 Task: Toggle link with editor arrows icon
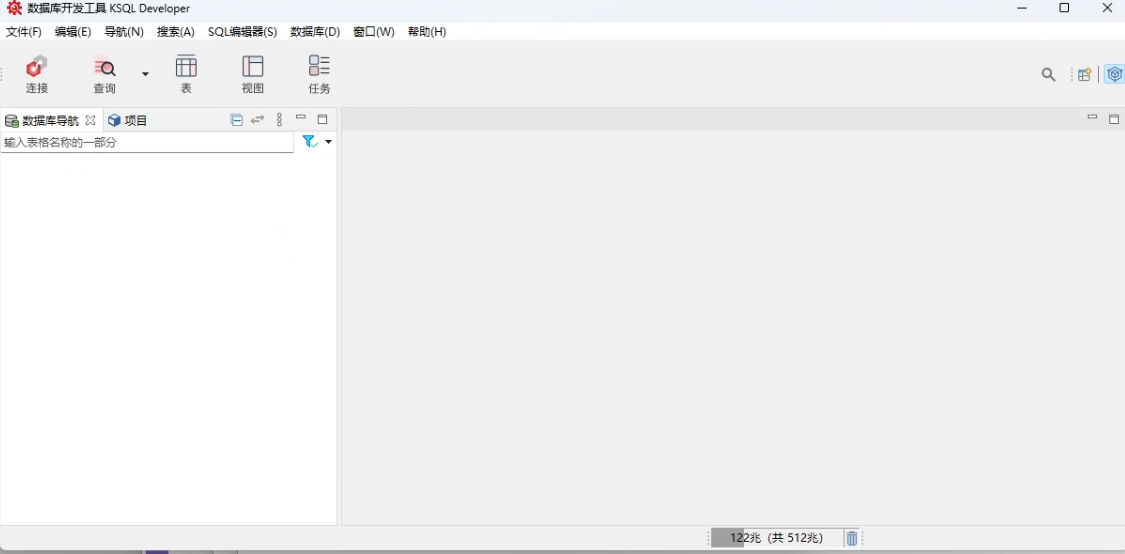pyautogui.click(x=258, y=120)
